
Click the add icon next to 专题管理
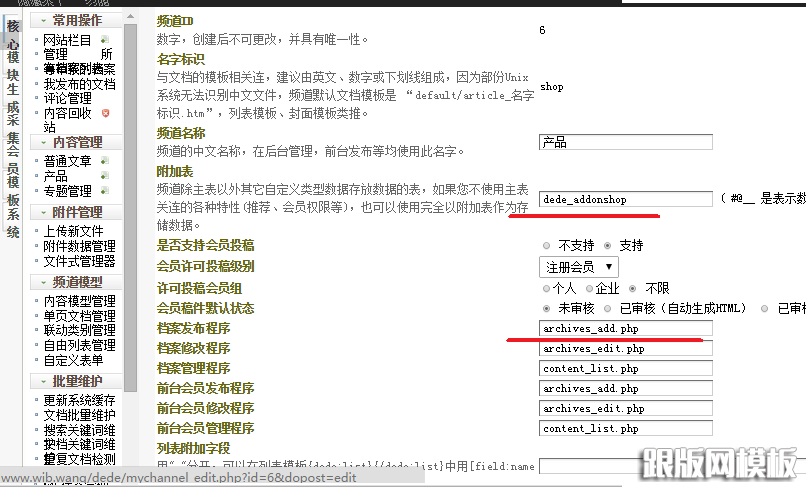[x=105, y=191]
